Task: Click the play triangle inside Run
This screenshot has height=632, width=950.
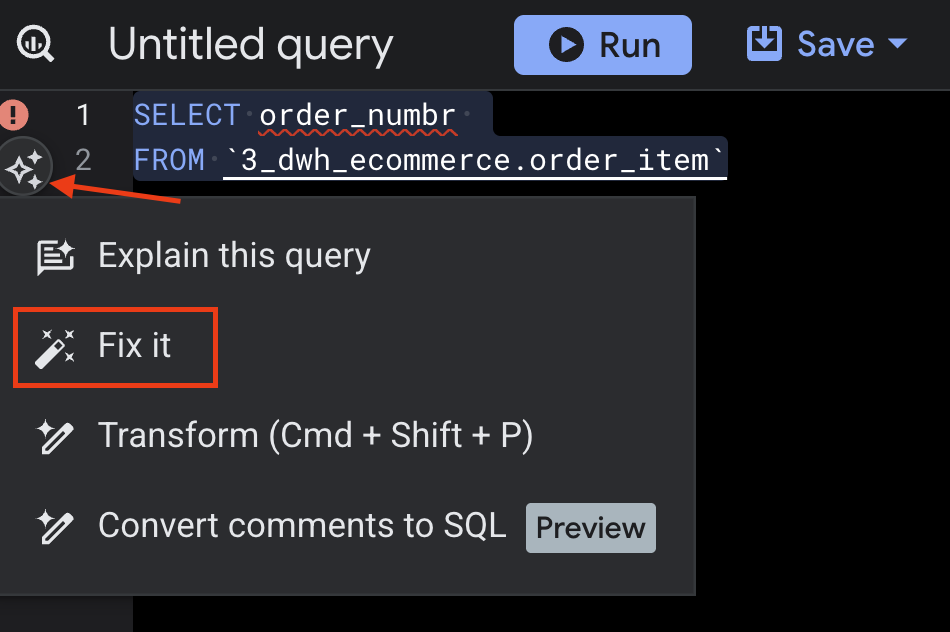Action: coord(566,45)
